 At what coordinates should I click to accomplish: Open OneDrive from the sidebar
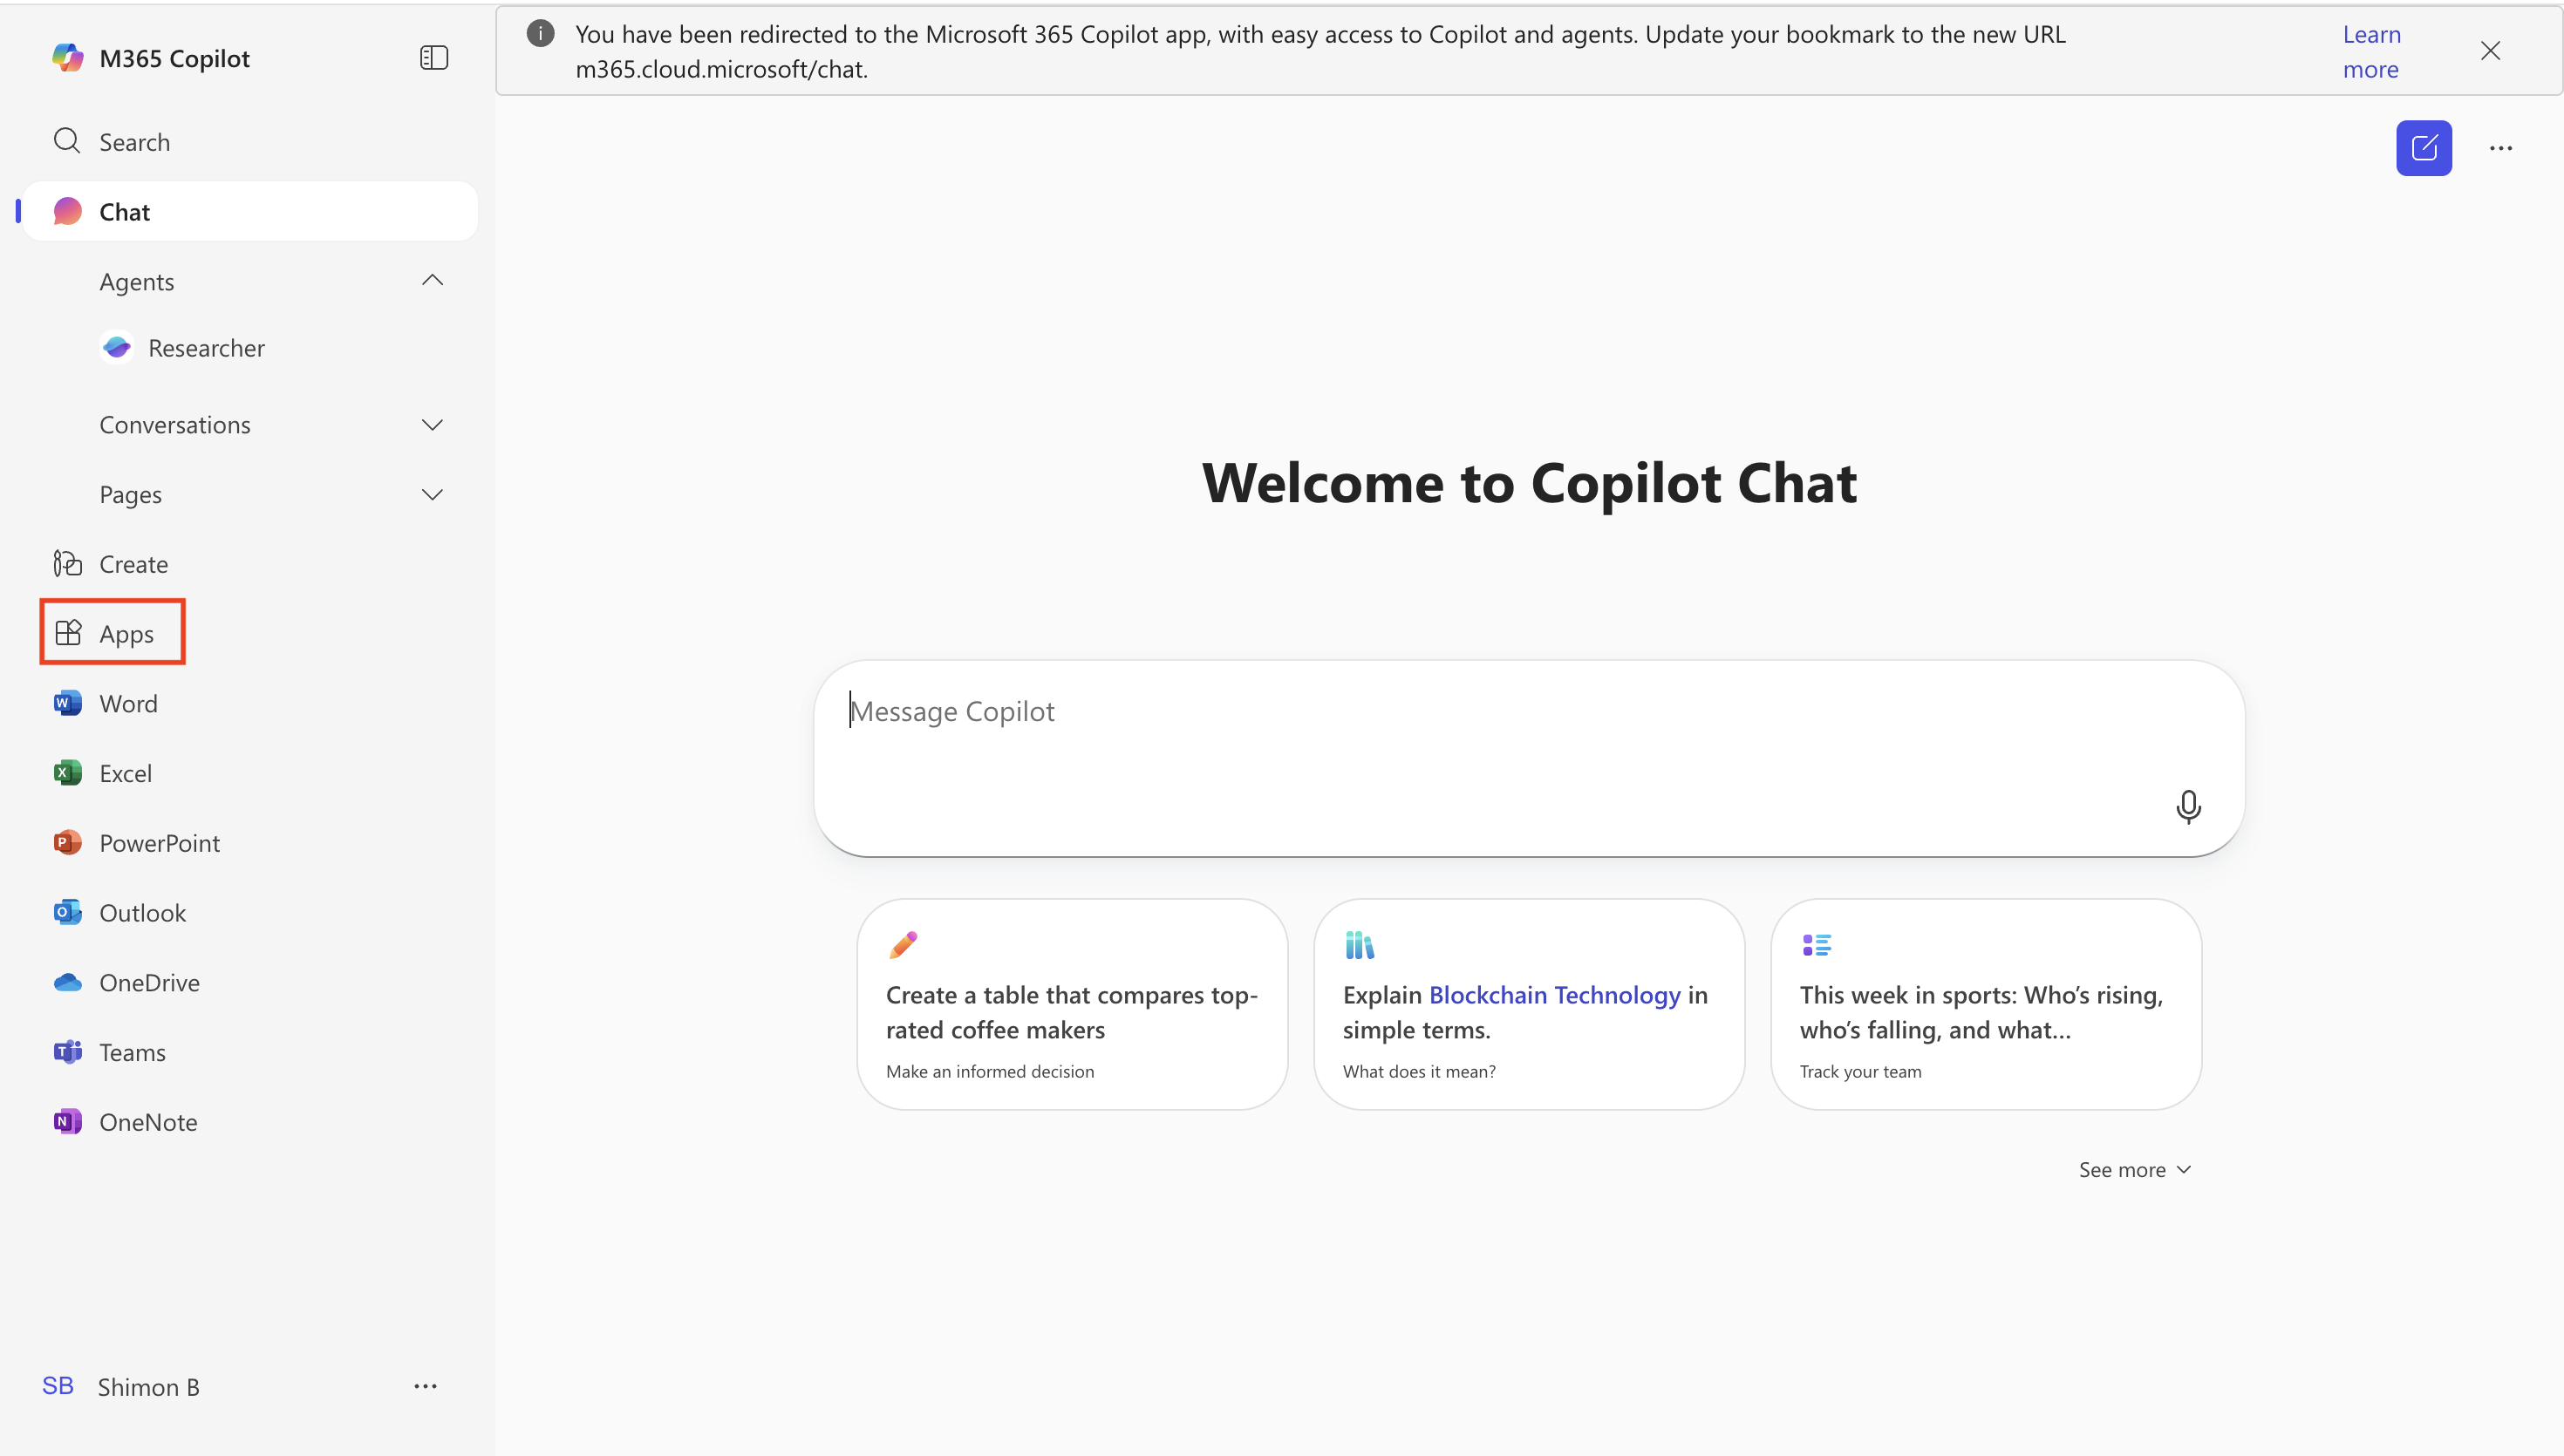pos(149,983)
